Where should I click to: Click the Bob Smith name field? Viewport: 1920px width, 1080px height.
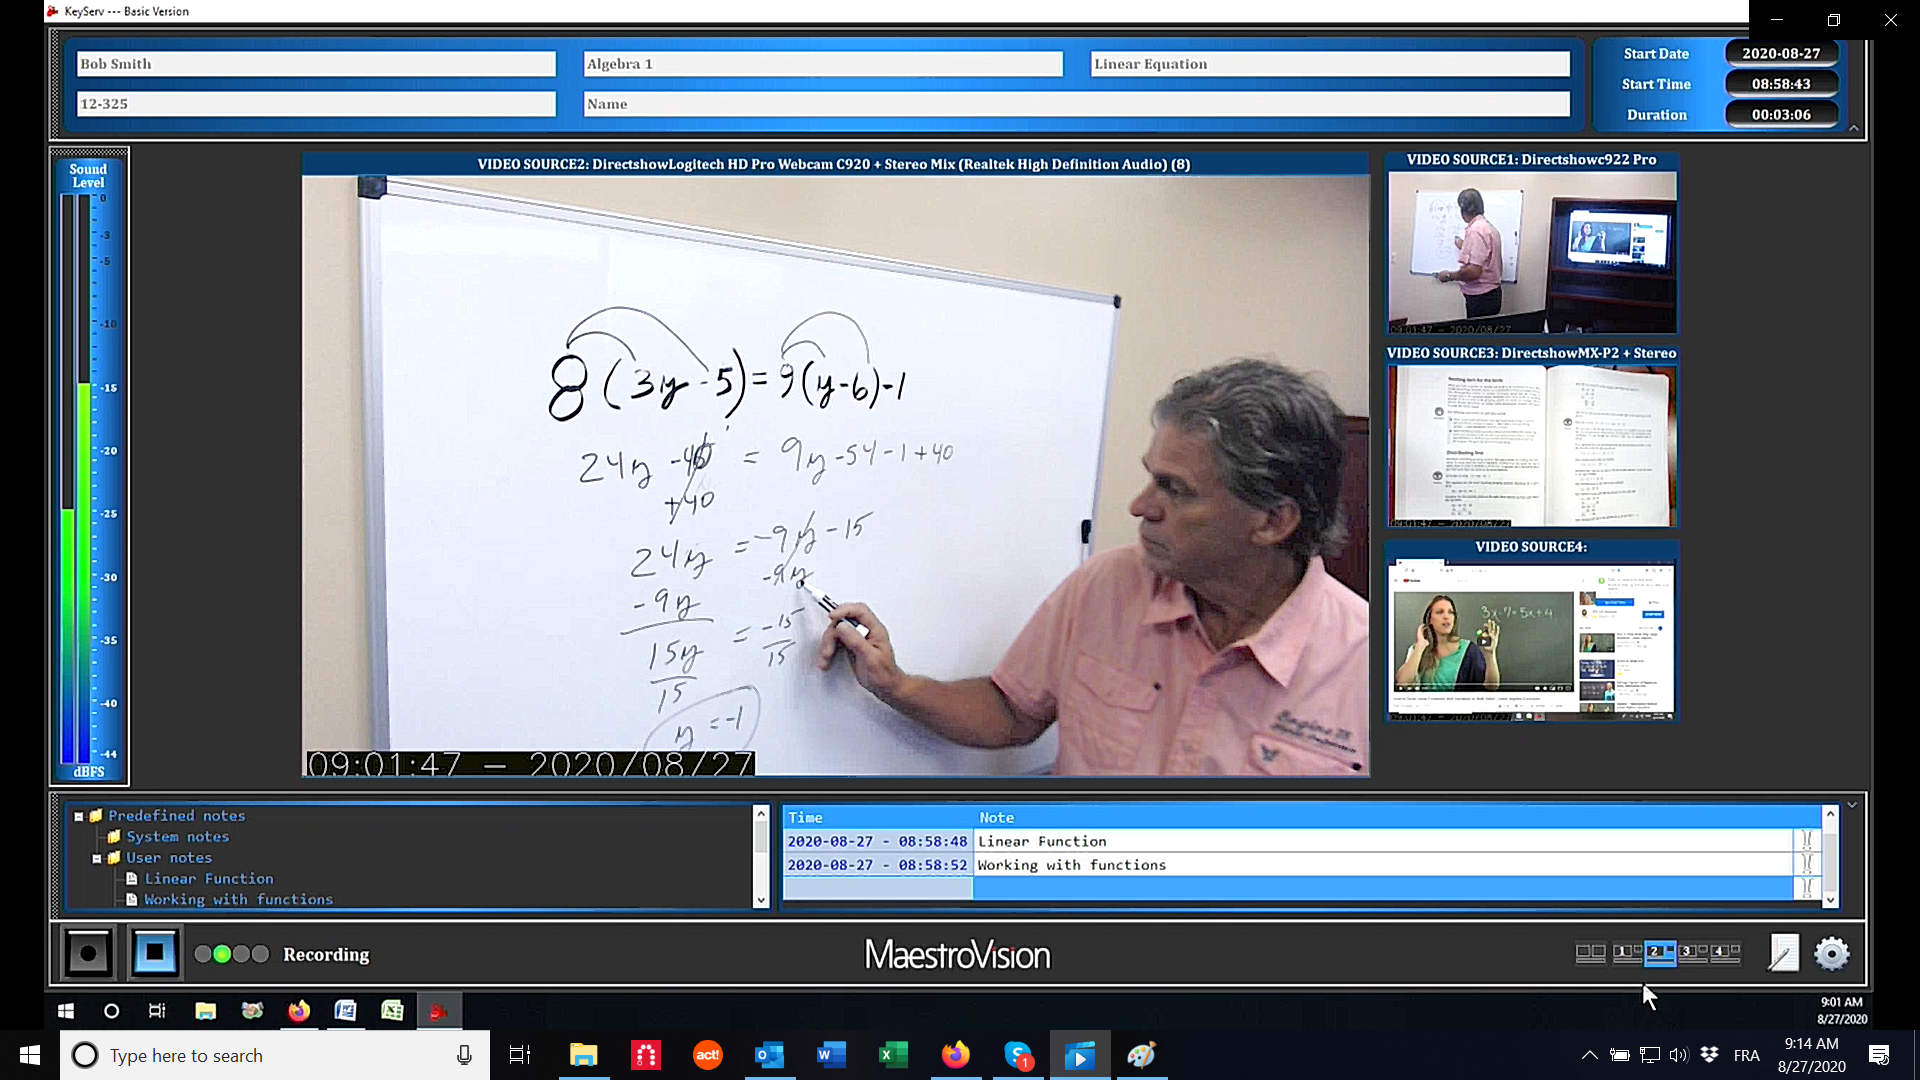(x=316, y=64)
